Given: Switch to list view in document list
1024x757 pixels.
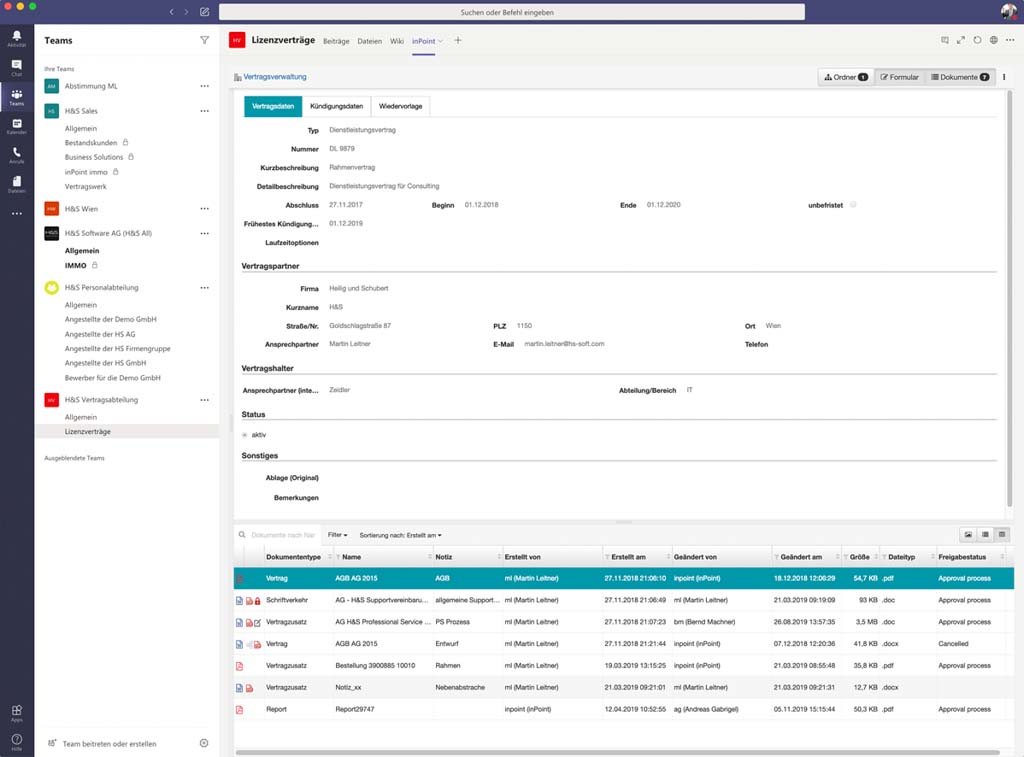Looking at the screenshot, I should coord(985,534).
